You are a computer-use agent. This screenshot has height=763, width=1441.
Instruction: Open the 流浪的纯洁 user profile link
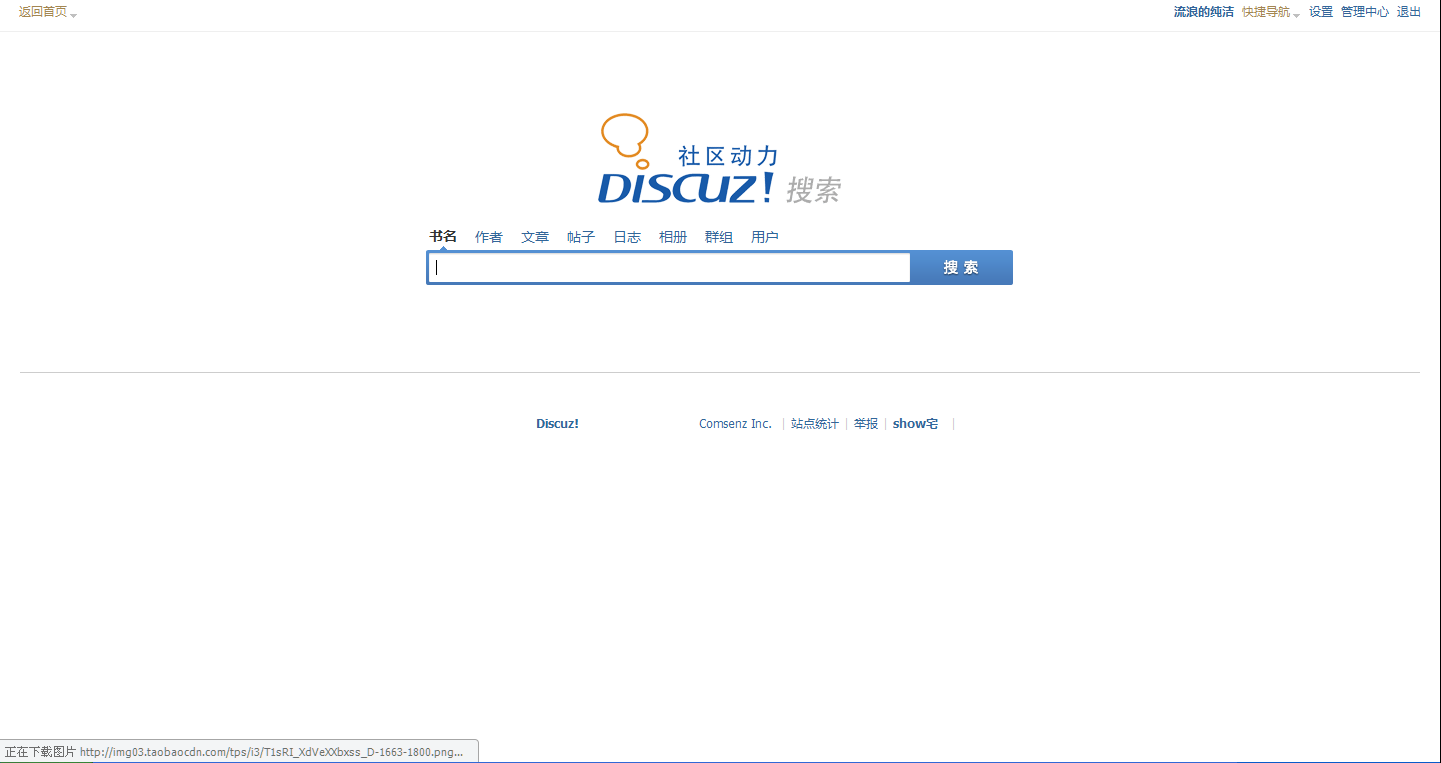1204,12
